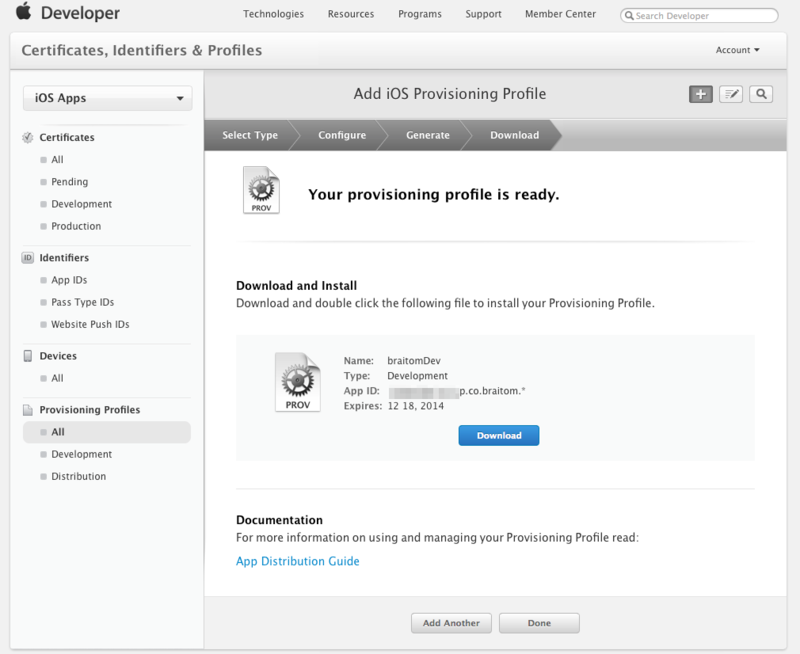800x654 pixels.
Task: Select the Download step in wizard
Action: tap(514, 135)
